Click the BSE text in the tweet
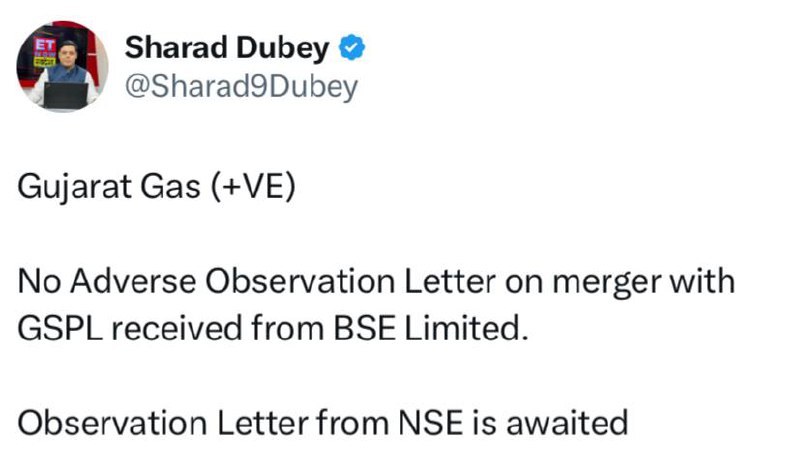This screenshot has height=471, width=800. tap(365, 328)
